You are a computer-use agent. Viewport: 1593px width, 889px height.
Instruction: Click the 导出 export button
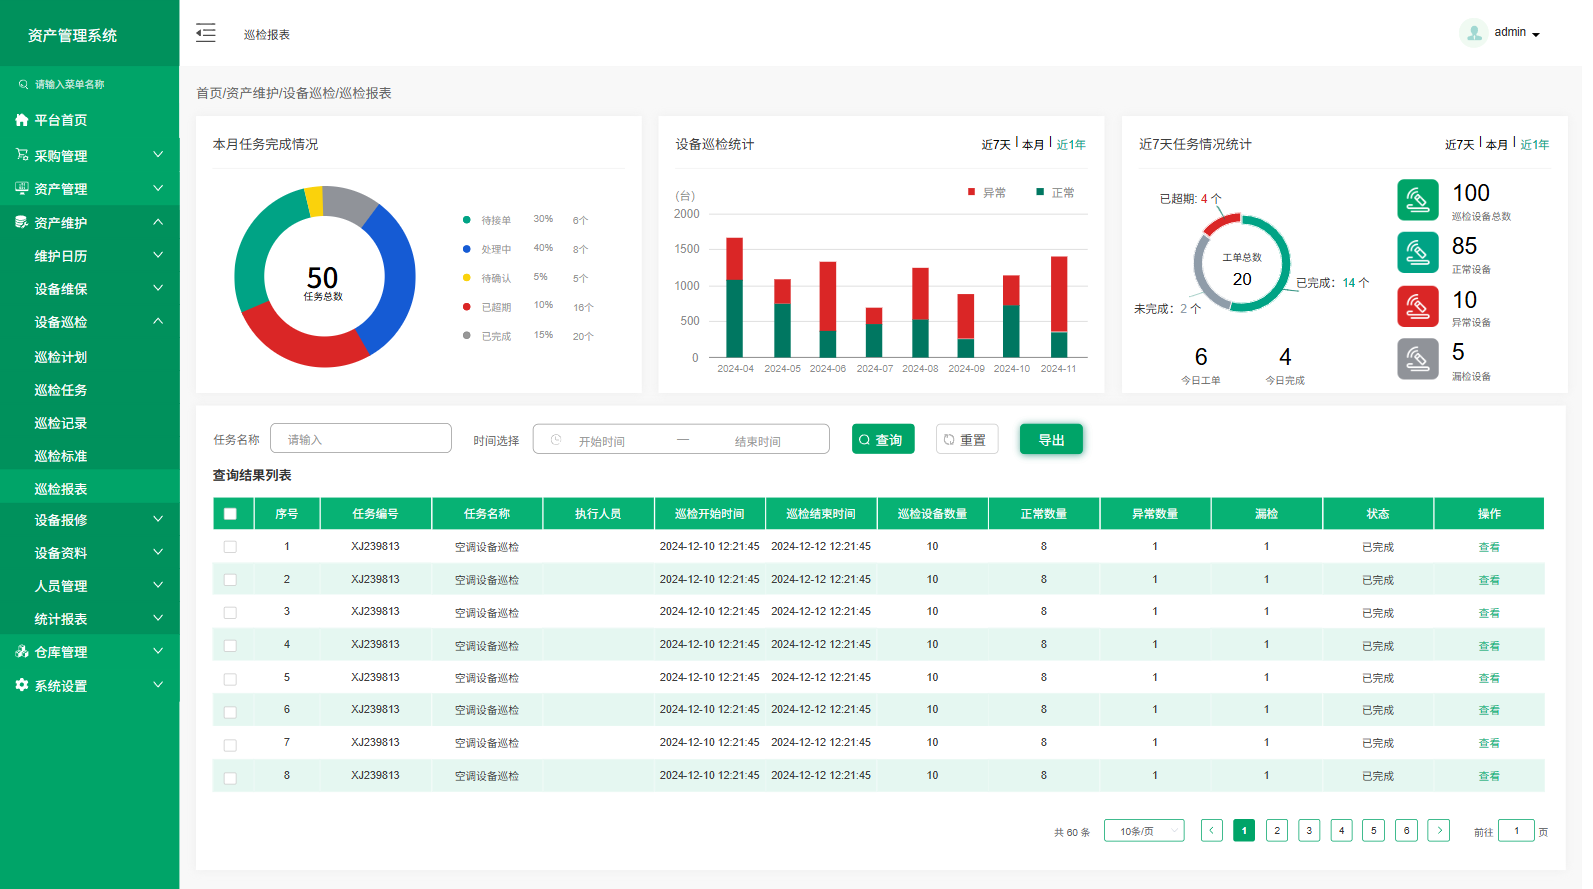(x=1050, y=440)
